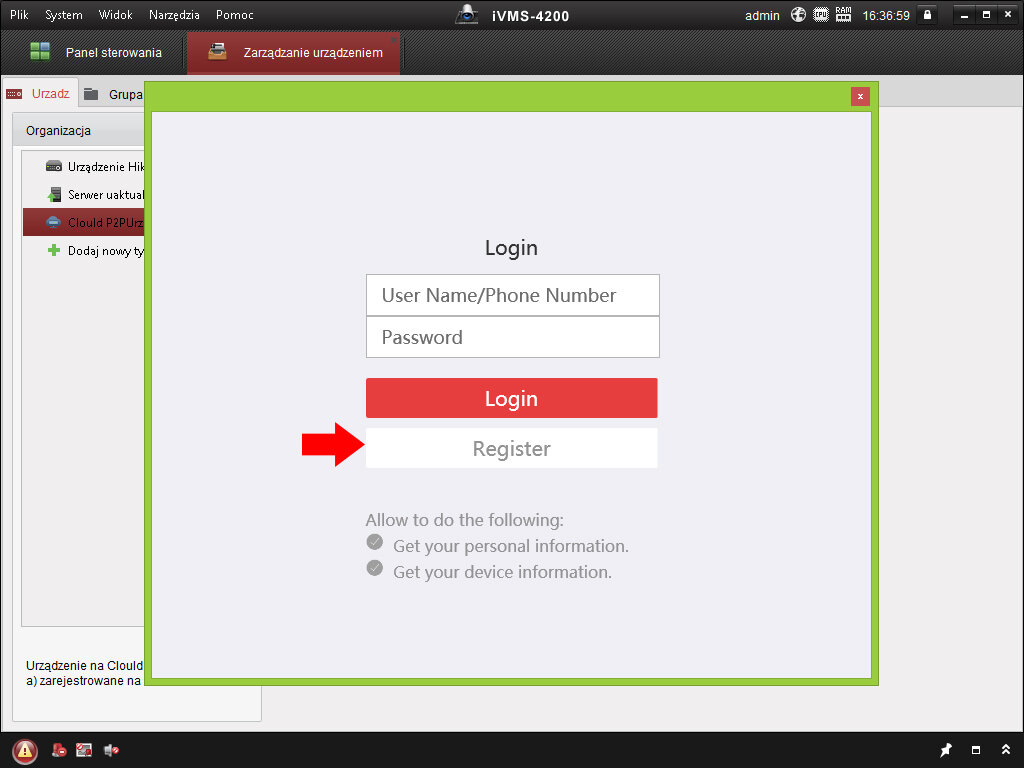Image resolution: width=1024 pixels, height=768 pixels.
Task: Toggle the alarm sound speaker icon
Action: [x=111, y=750]
